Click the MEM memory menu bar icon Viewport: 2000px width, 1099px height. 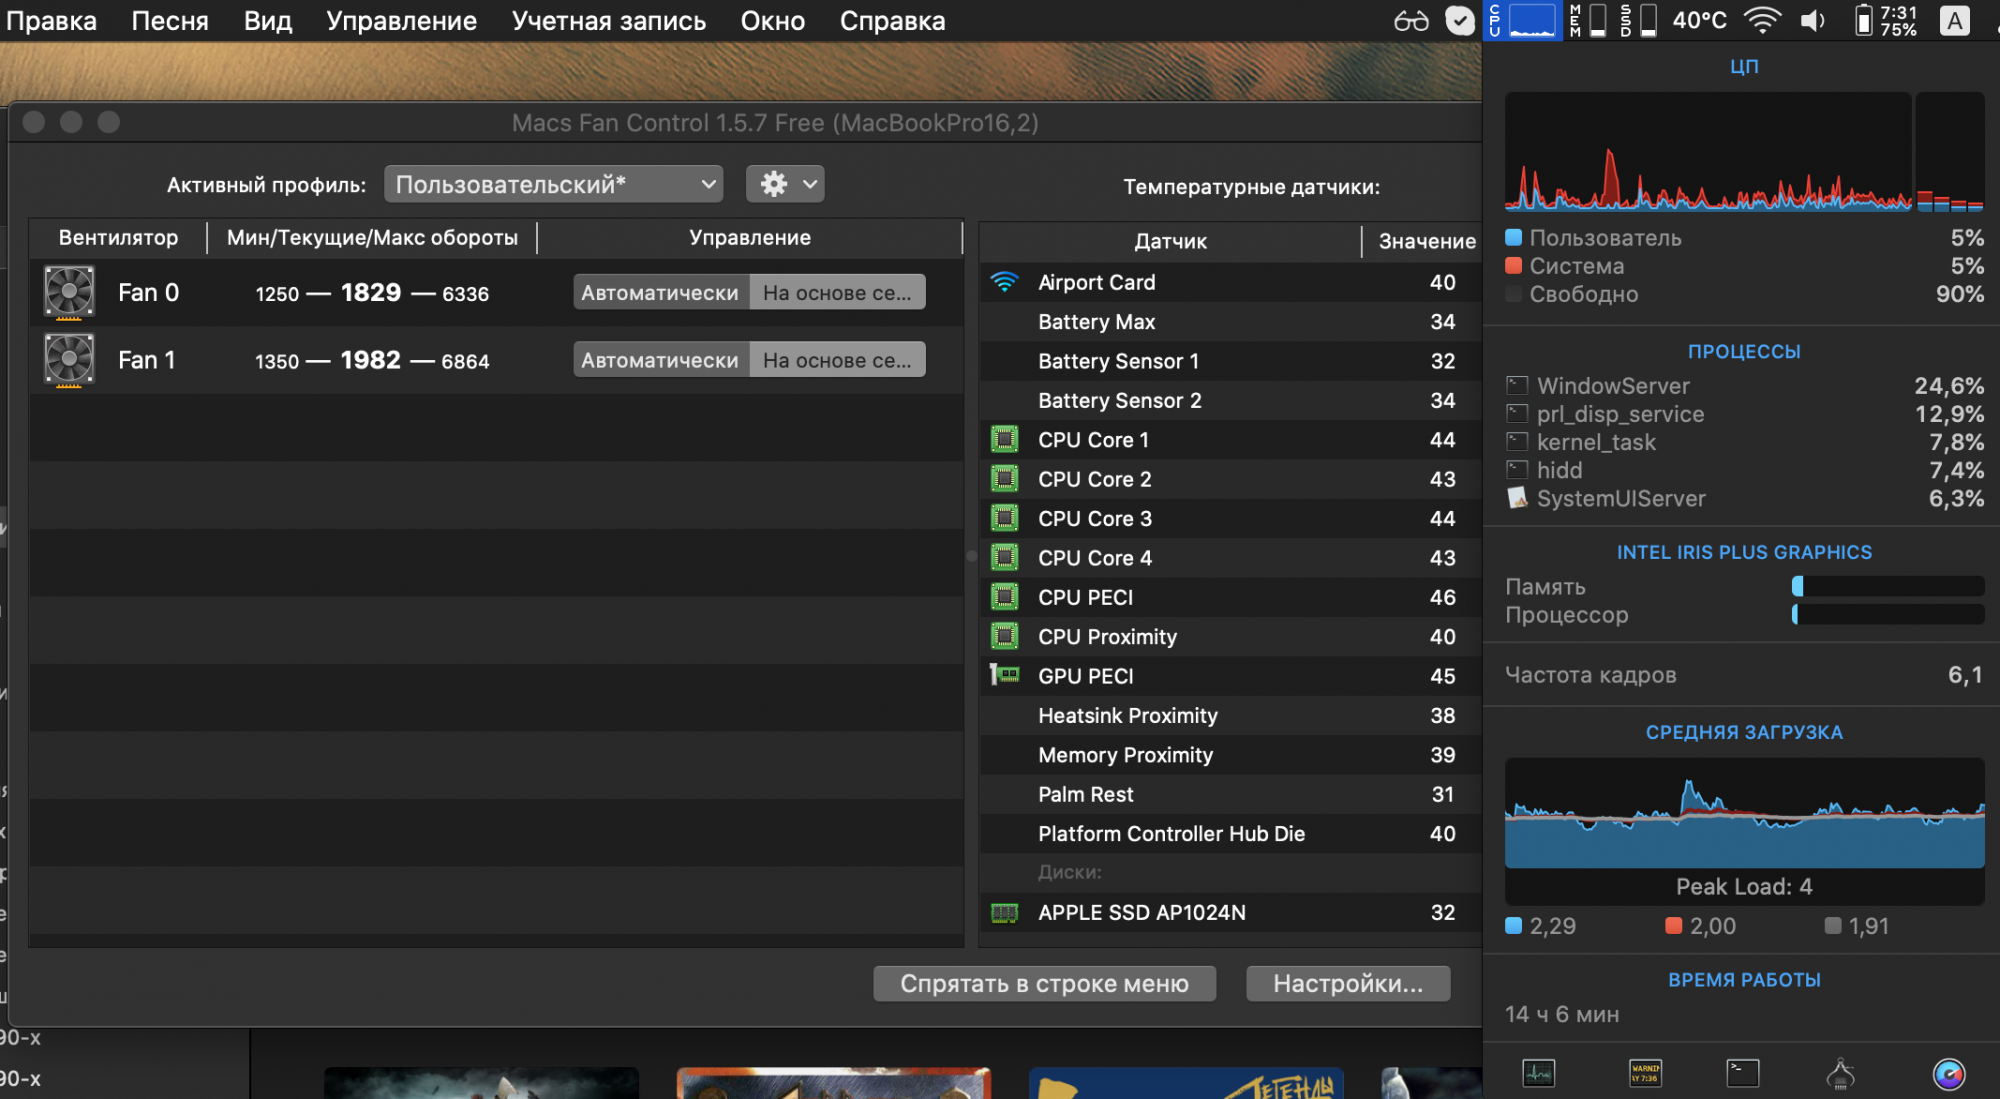1588,20
